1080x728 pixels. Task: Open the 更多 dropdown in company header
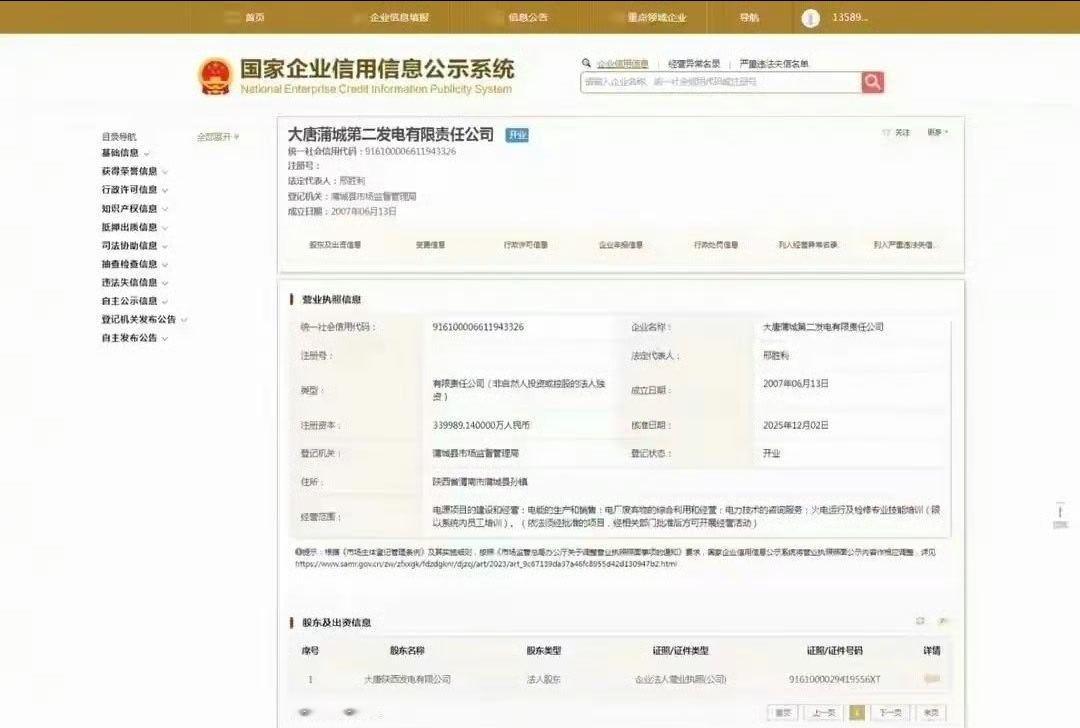[x=937, y=132]
